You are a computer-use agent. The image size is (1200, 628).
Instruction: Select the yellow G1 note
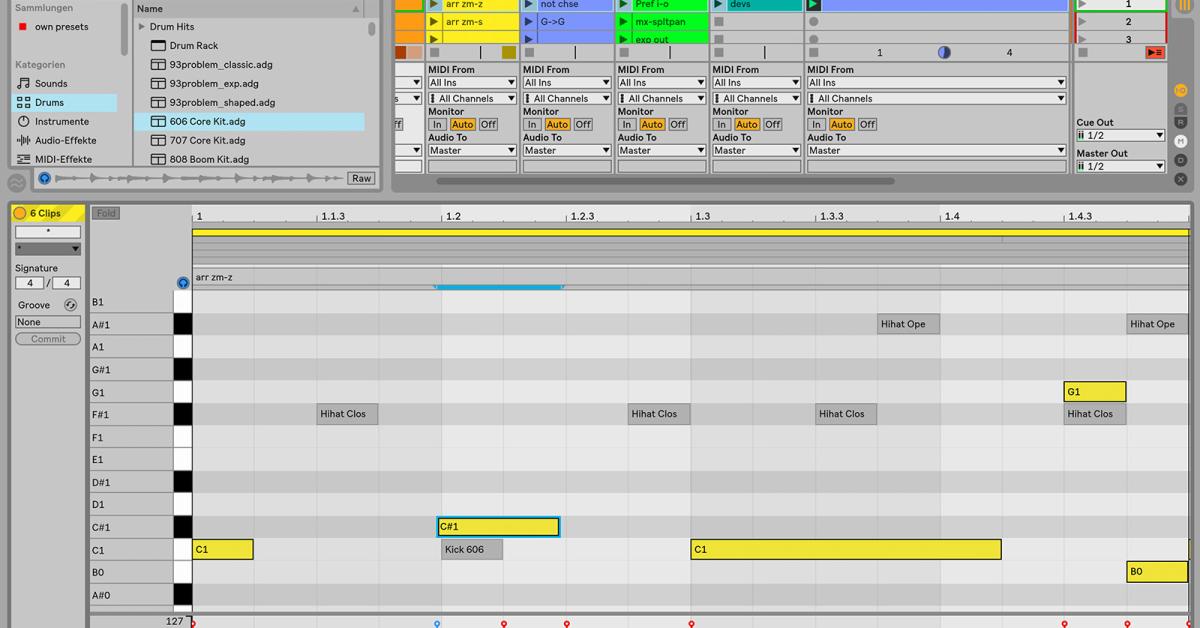1095,392
